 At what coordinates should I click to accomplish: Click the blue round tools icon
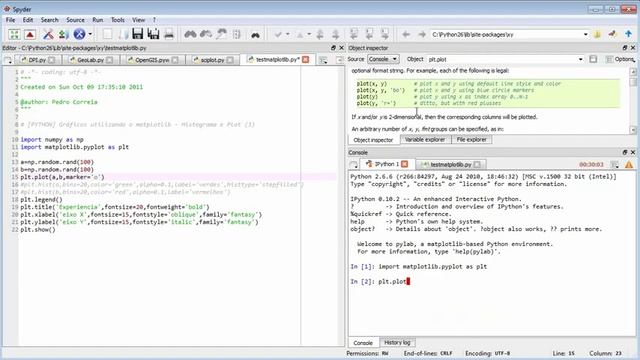79,34
